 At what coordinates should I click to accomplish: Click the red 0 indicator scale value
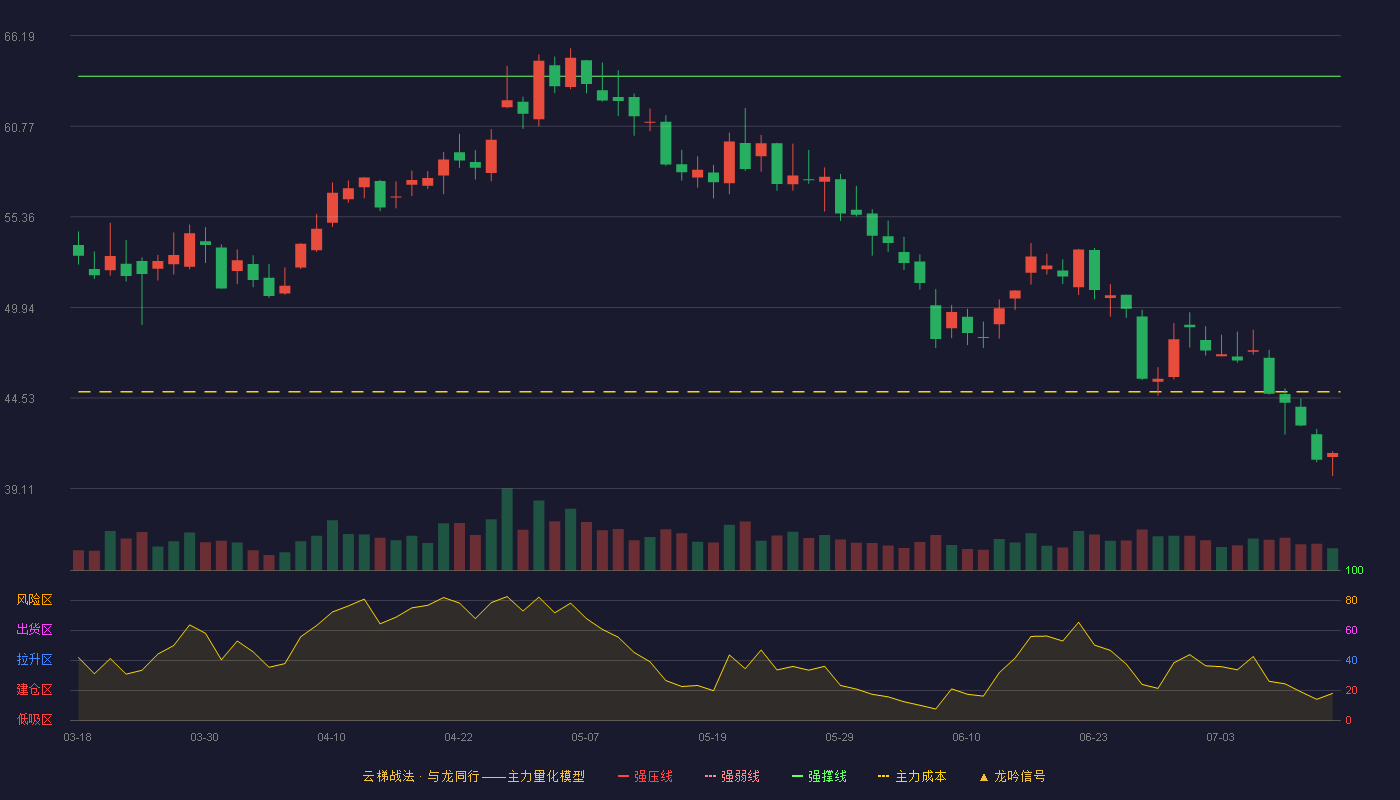[x=1348, y=720]
